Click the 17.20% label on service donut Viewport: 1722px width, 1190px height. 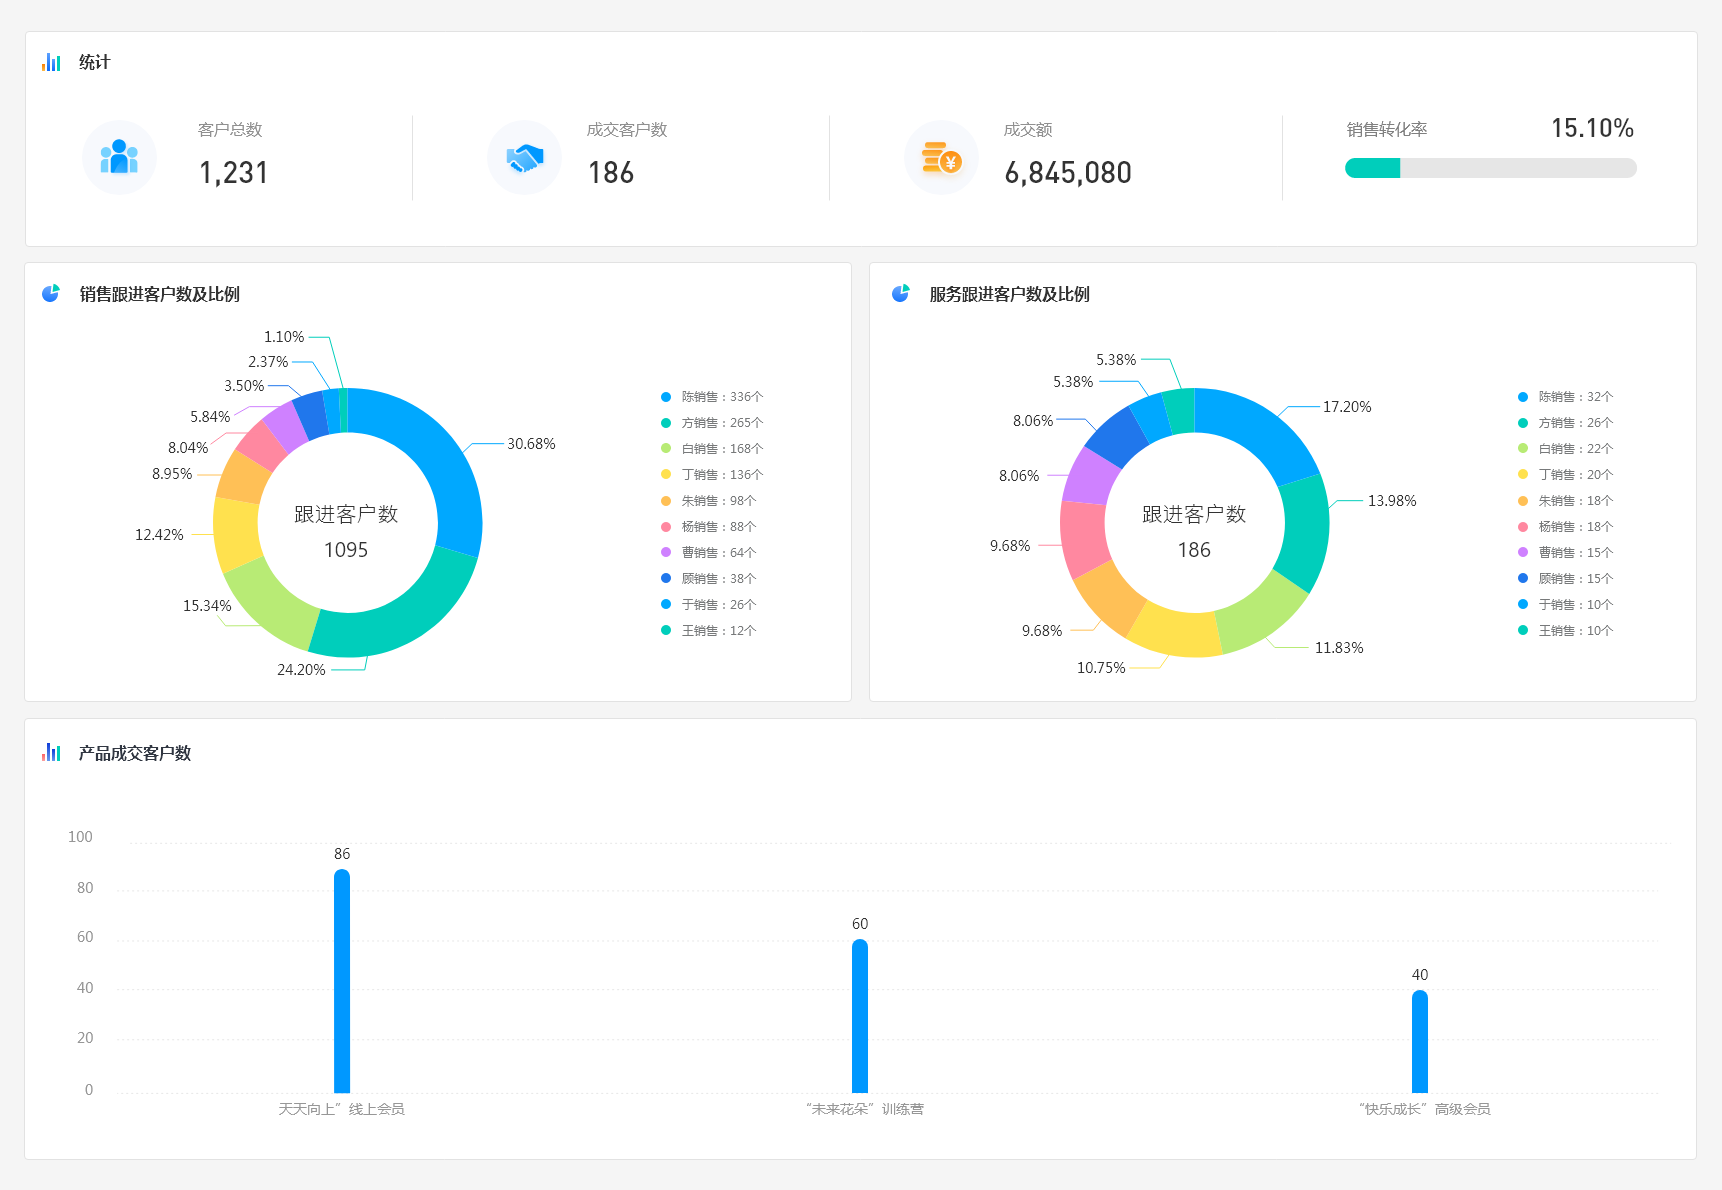coord(1347,407)
